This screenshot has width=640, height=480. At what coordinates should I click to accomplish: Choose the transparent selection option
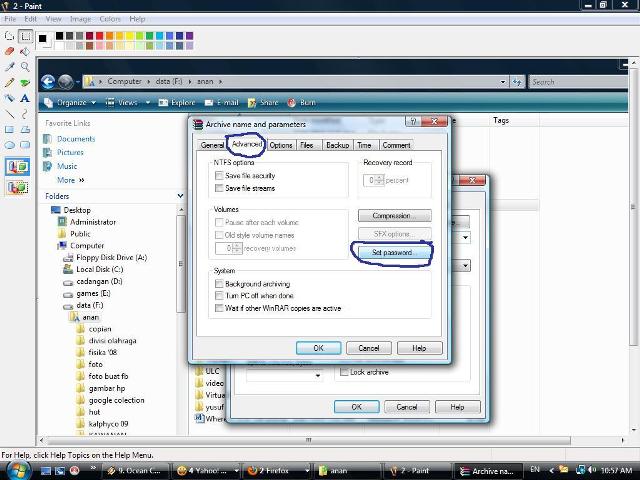click(18, 187)
